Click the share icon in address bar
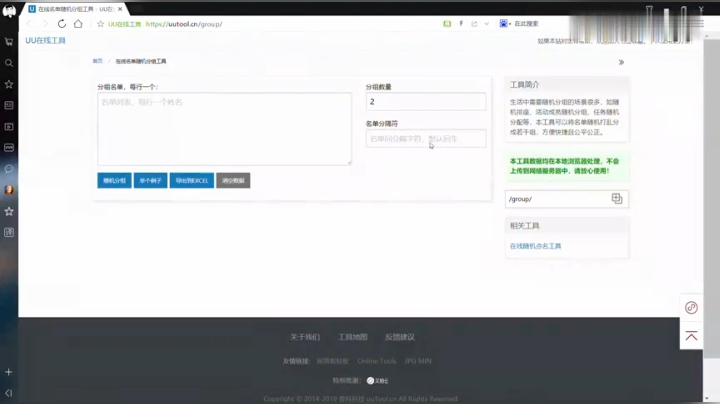This screenshot has width=720, height=404. [474, 23]
